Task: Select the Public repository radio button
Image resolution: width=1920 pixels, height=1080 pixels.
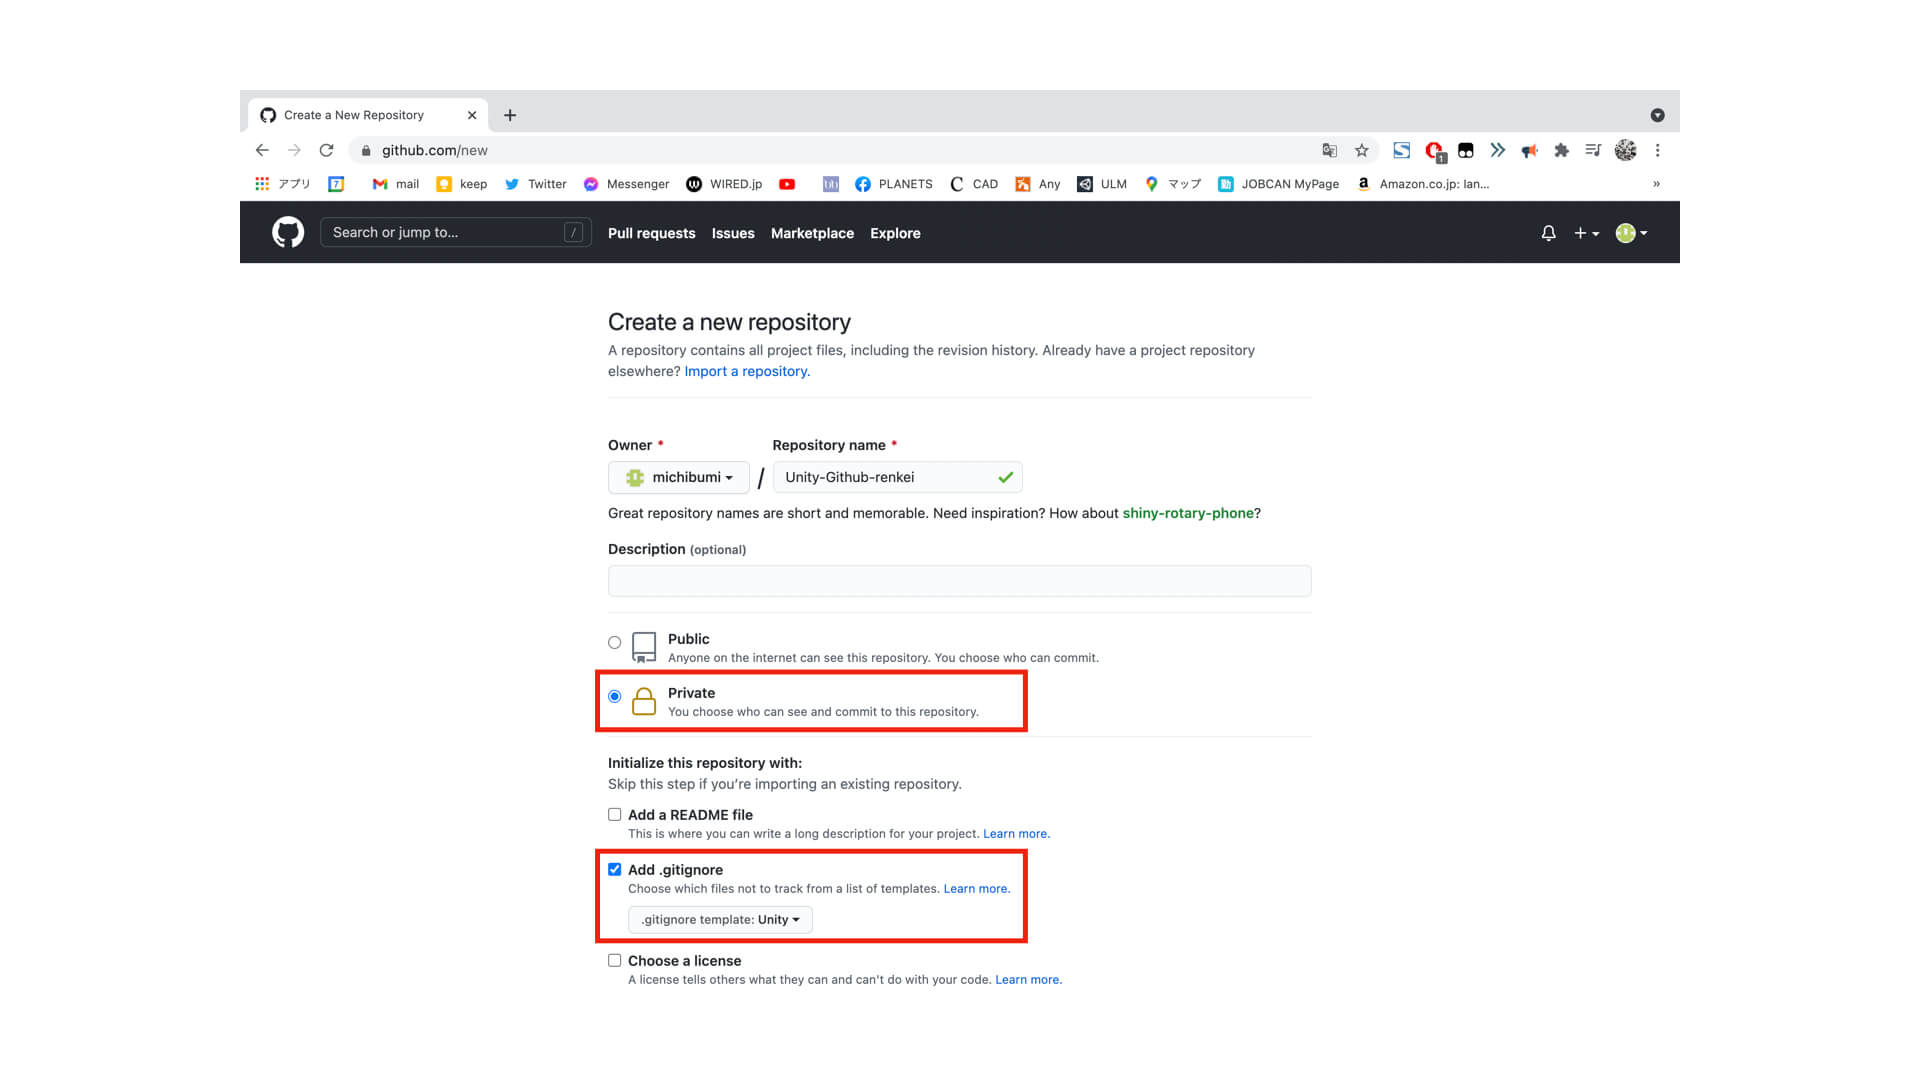Action: click(614, 642)
